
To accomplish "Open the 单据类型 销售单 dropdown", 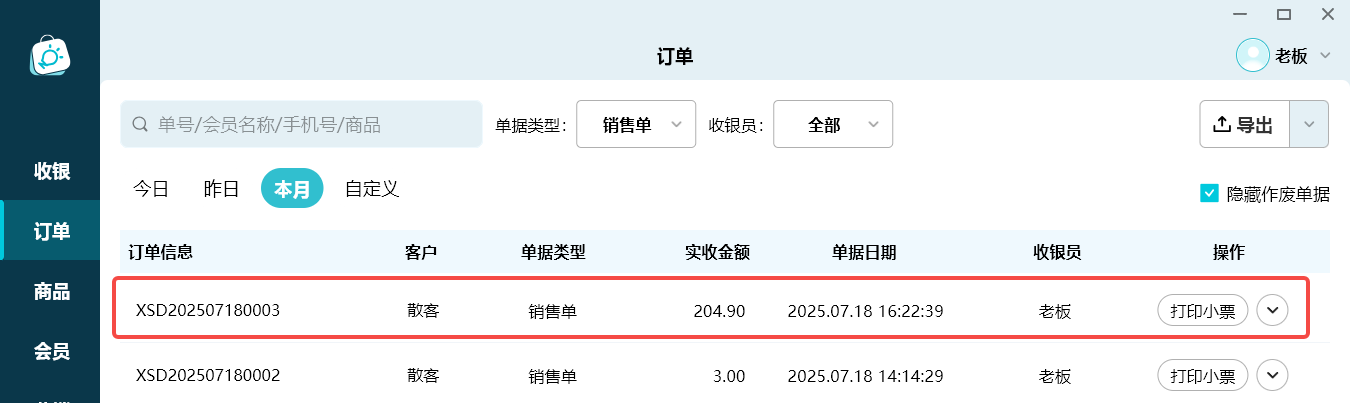I will point(636,125).
